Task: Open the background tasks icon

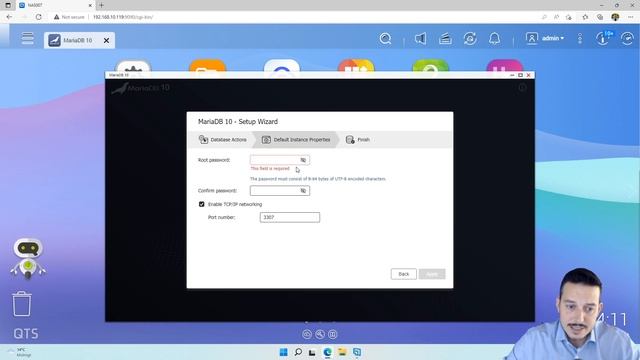Action: pos(445,39)
